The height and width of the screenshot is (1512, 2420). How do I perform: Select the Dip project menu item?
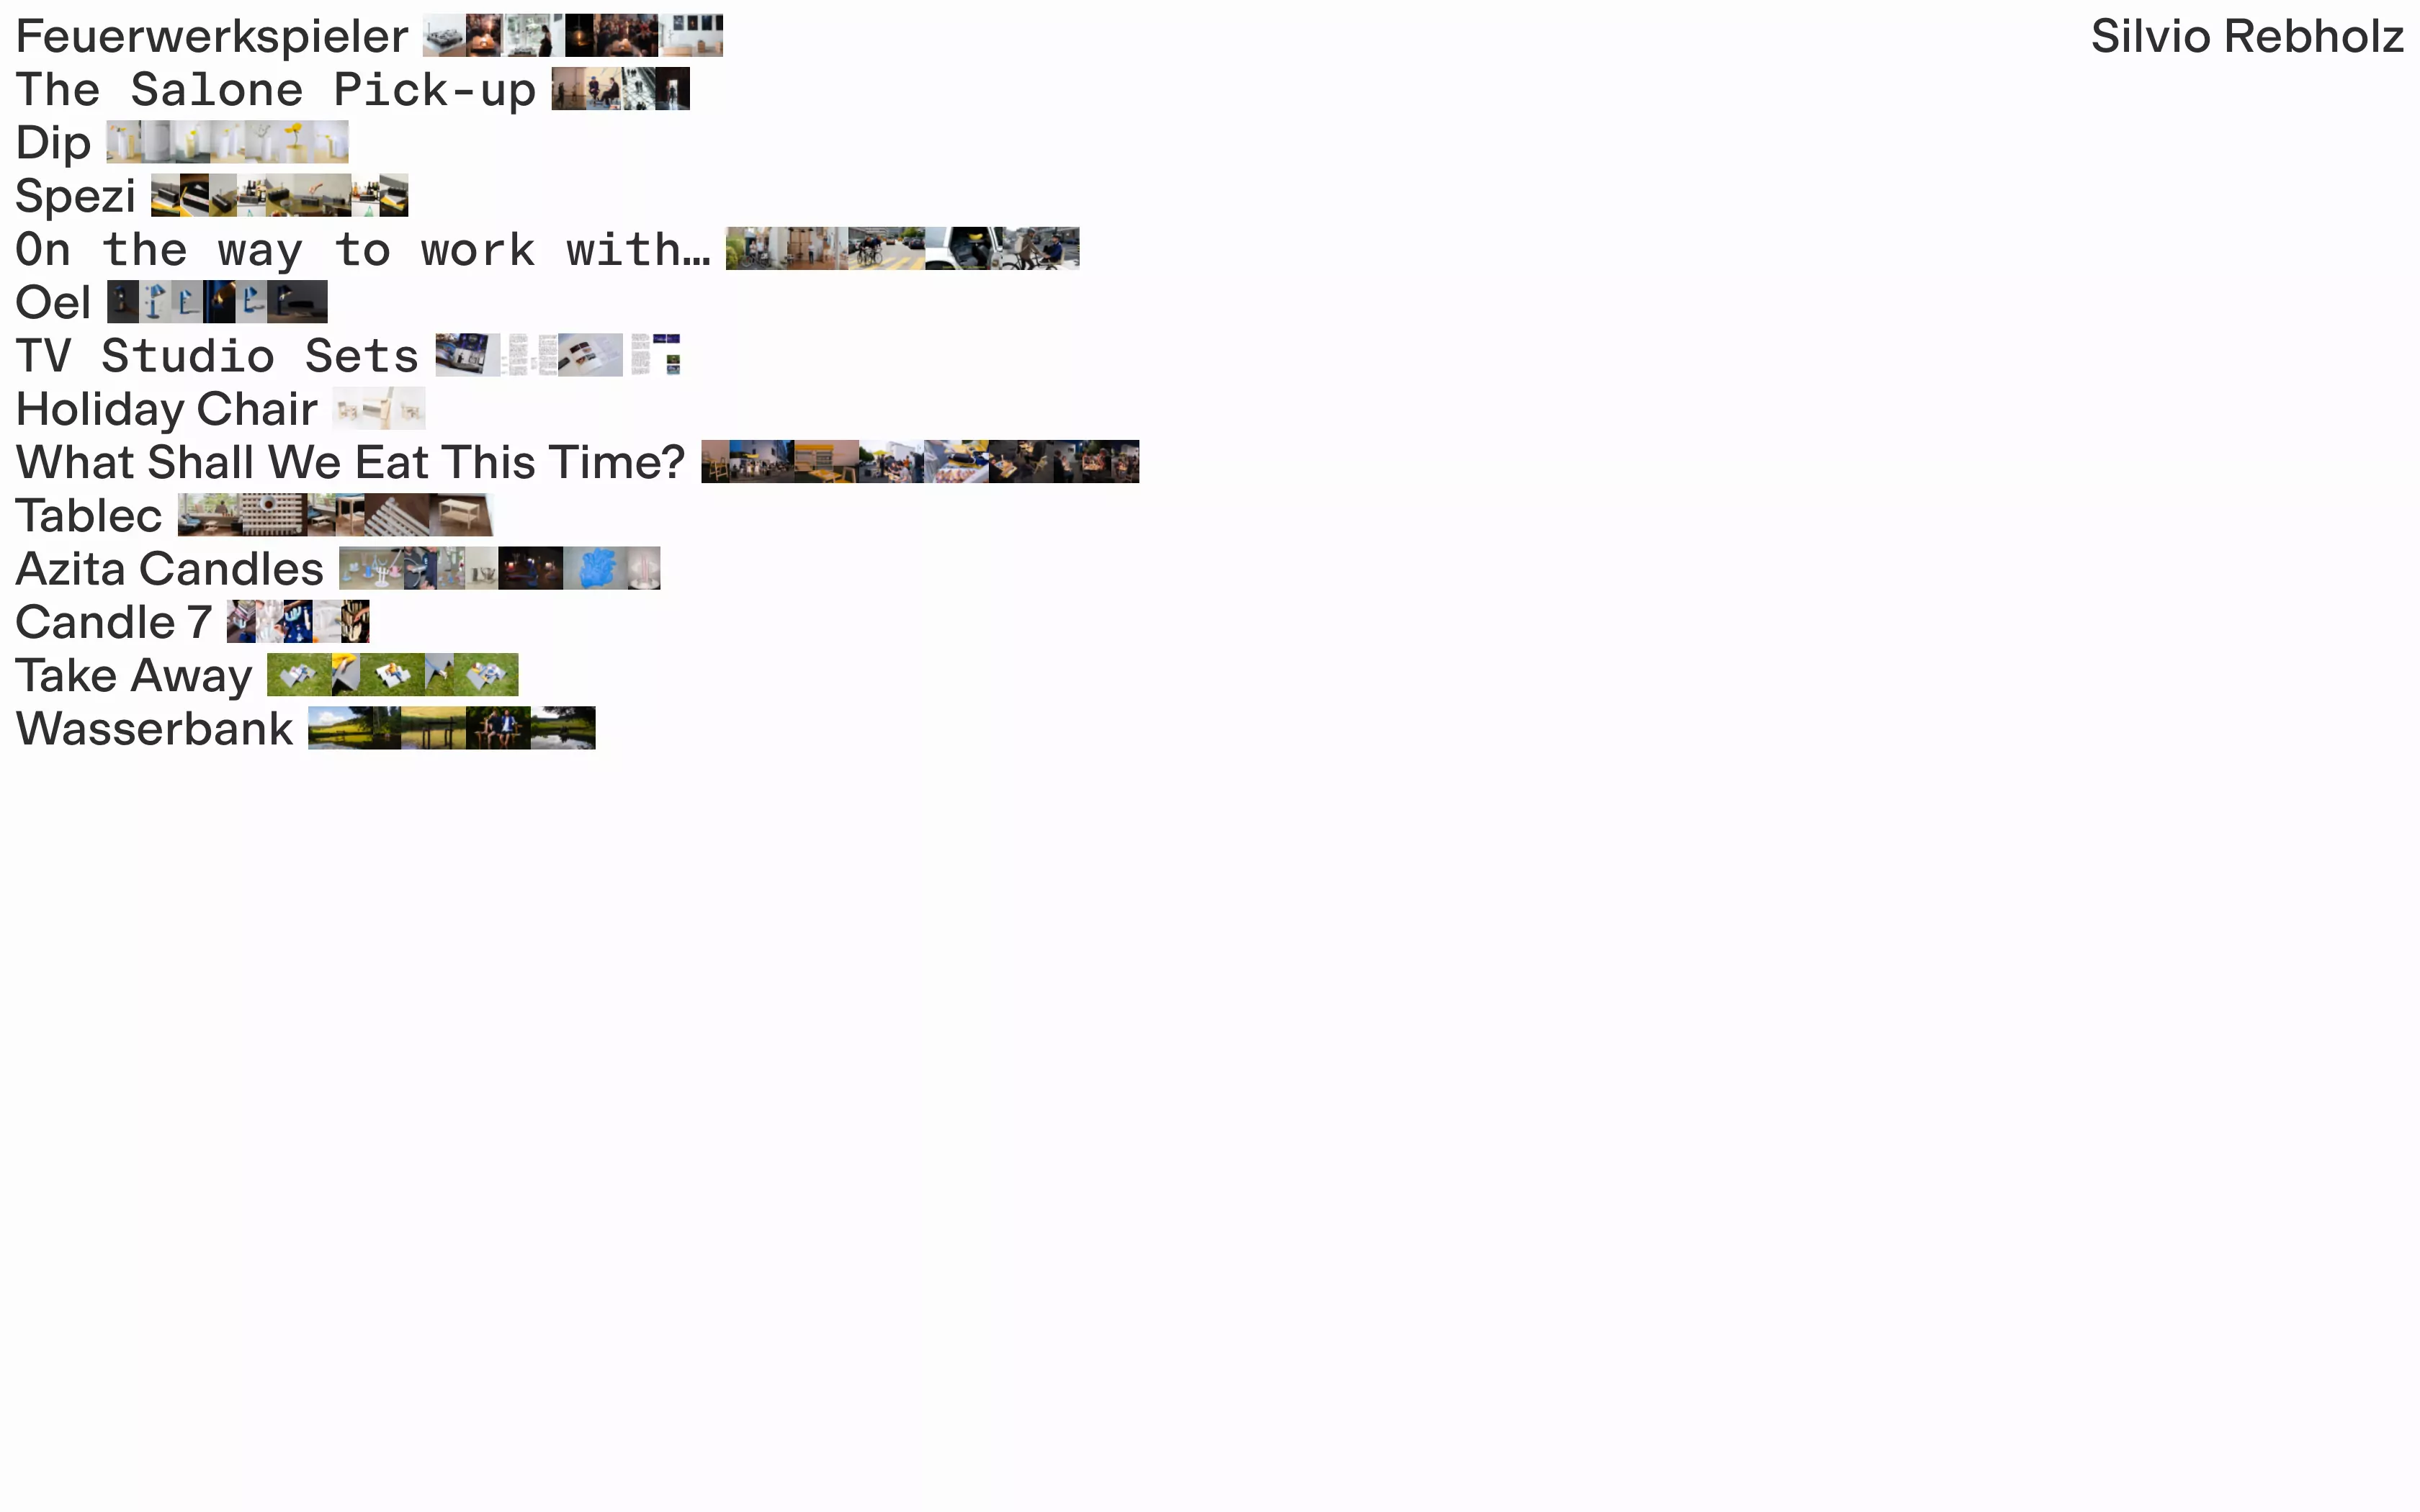[x=53, y=143]
